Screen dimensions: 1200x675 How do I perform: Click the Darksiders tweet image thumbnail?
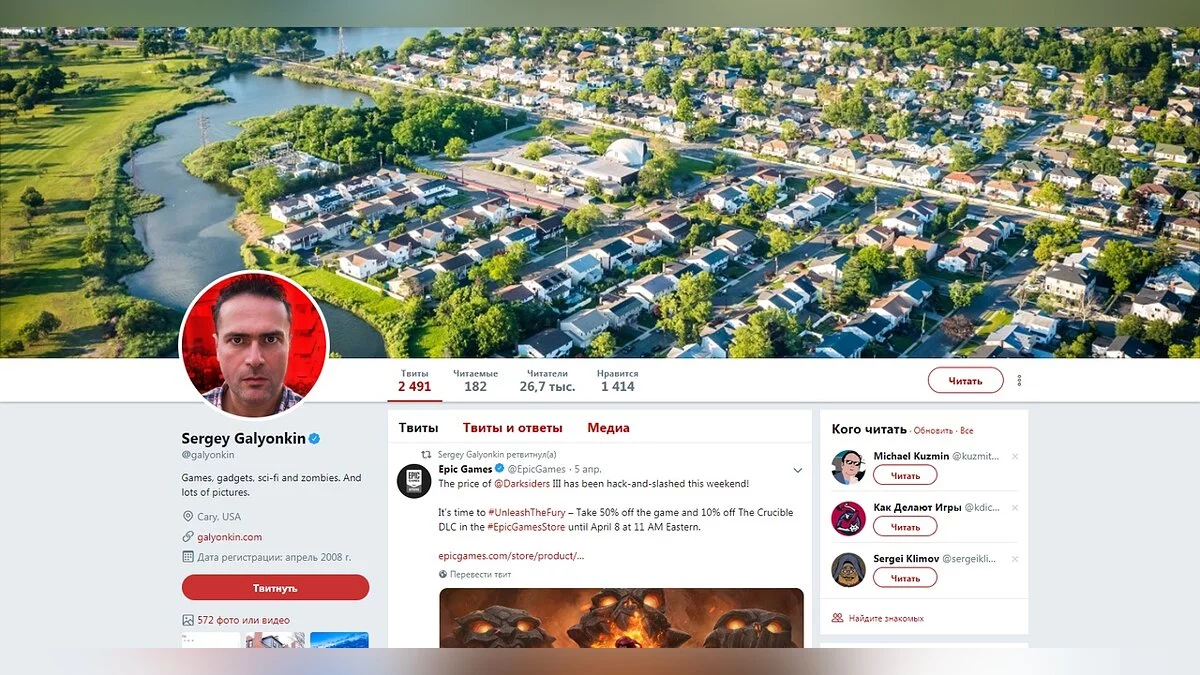point(621,618)
